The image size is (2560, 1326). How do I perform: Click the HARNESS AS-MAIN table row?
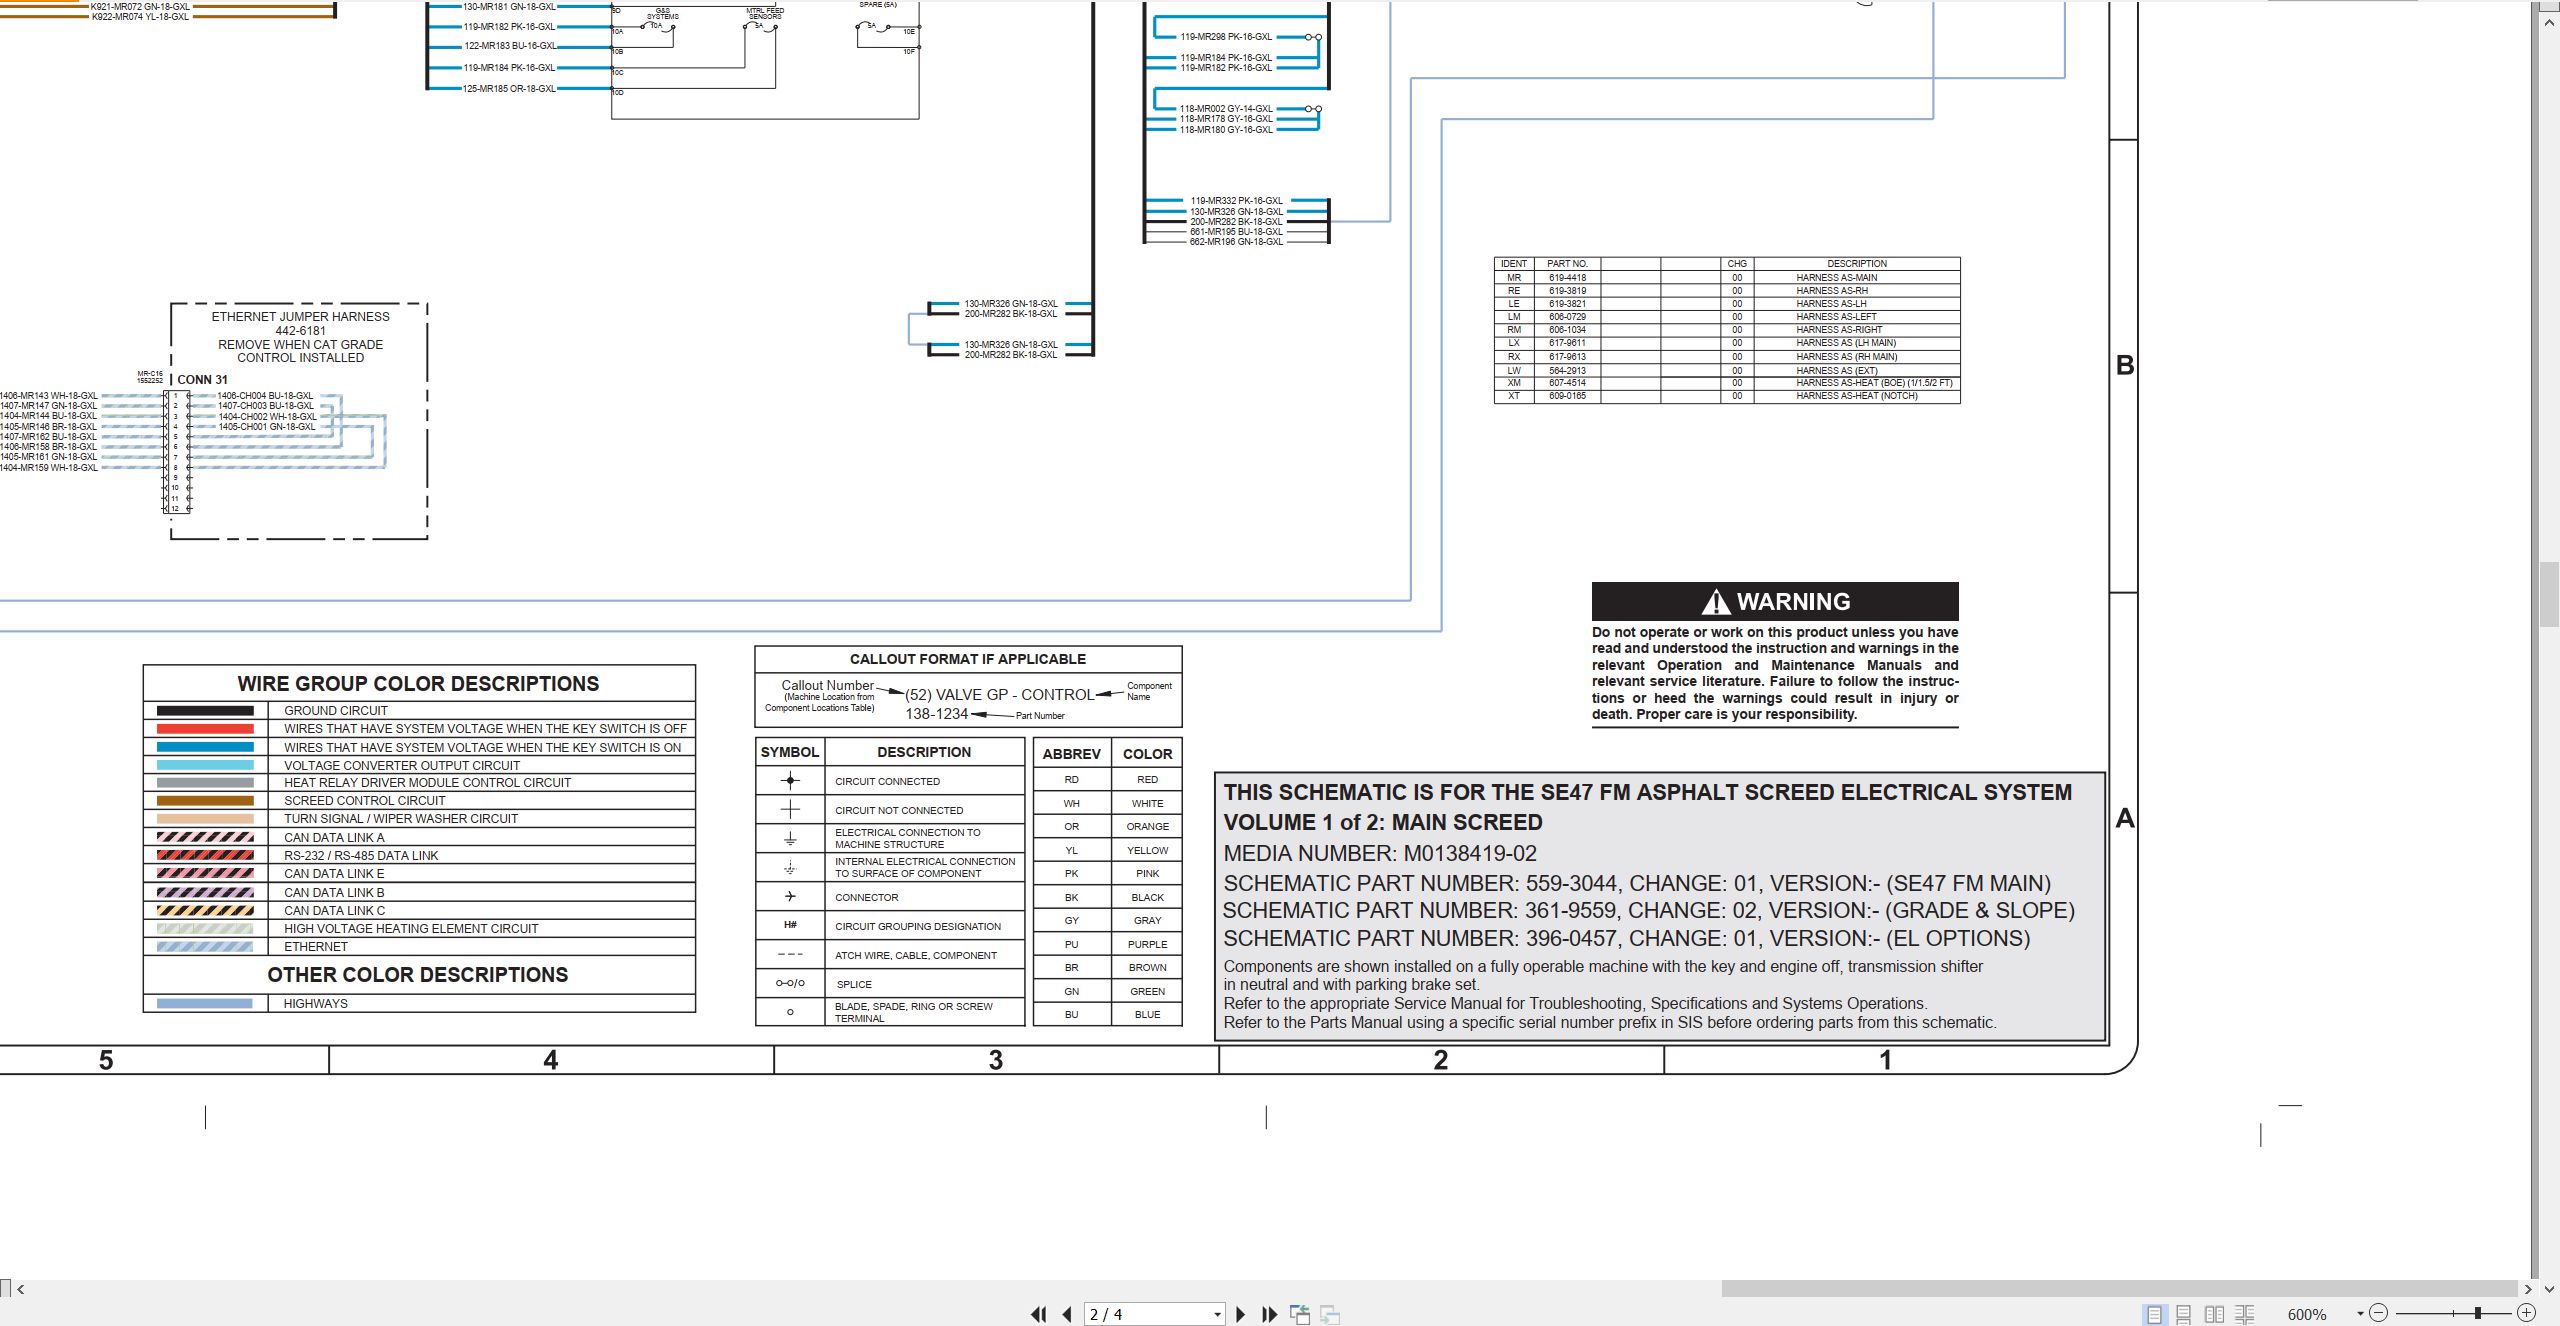pyautogui.click(x=1727, y=278)
